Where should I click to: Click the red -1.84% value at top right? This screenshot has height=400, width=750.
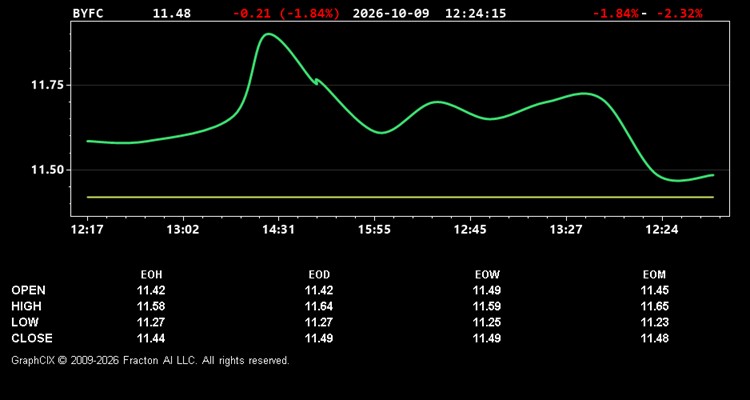click(616, 13)
